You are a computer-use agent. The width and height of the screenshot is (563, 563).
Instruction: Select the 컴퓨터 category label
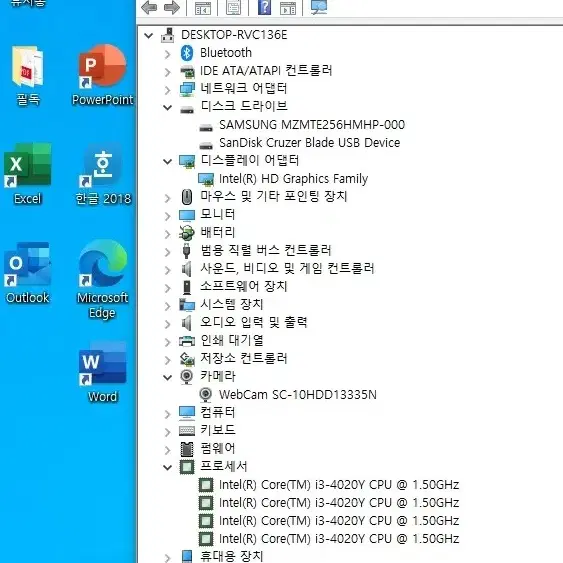pyautogui.click(x=218, y=412)
